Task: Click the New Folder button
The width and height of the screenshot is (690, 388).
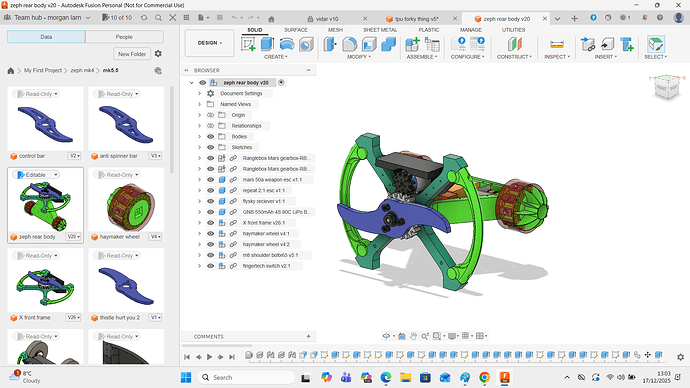Action: pos(132,54)
